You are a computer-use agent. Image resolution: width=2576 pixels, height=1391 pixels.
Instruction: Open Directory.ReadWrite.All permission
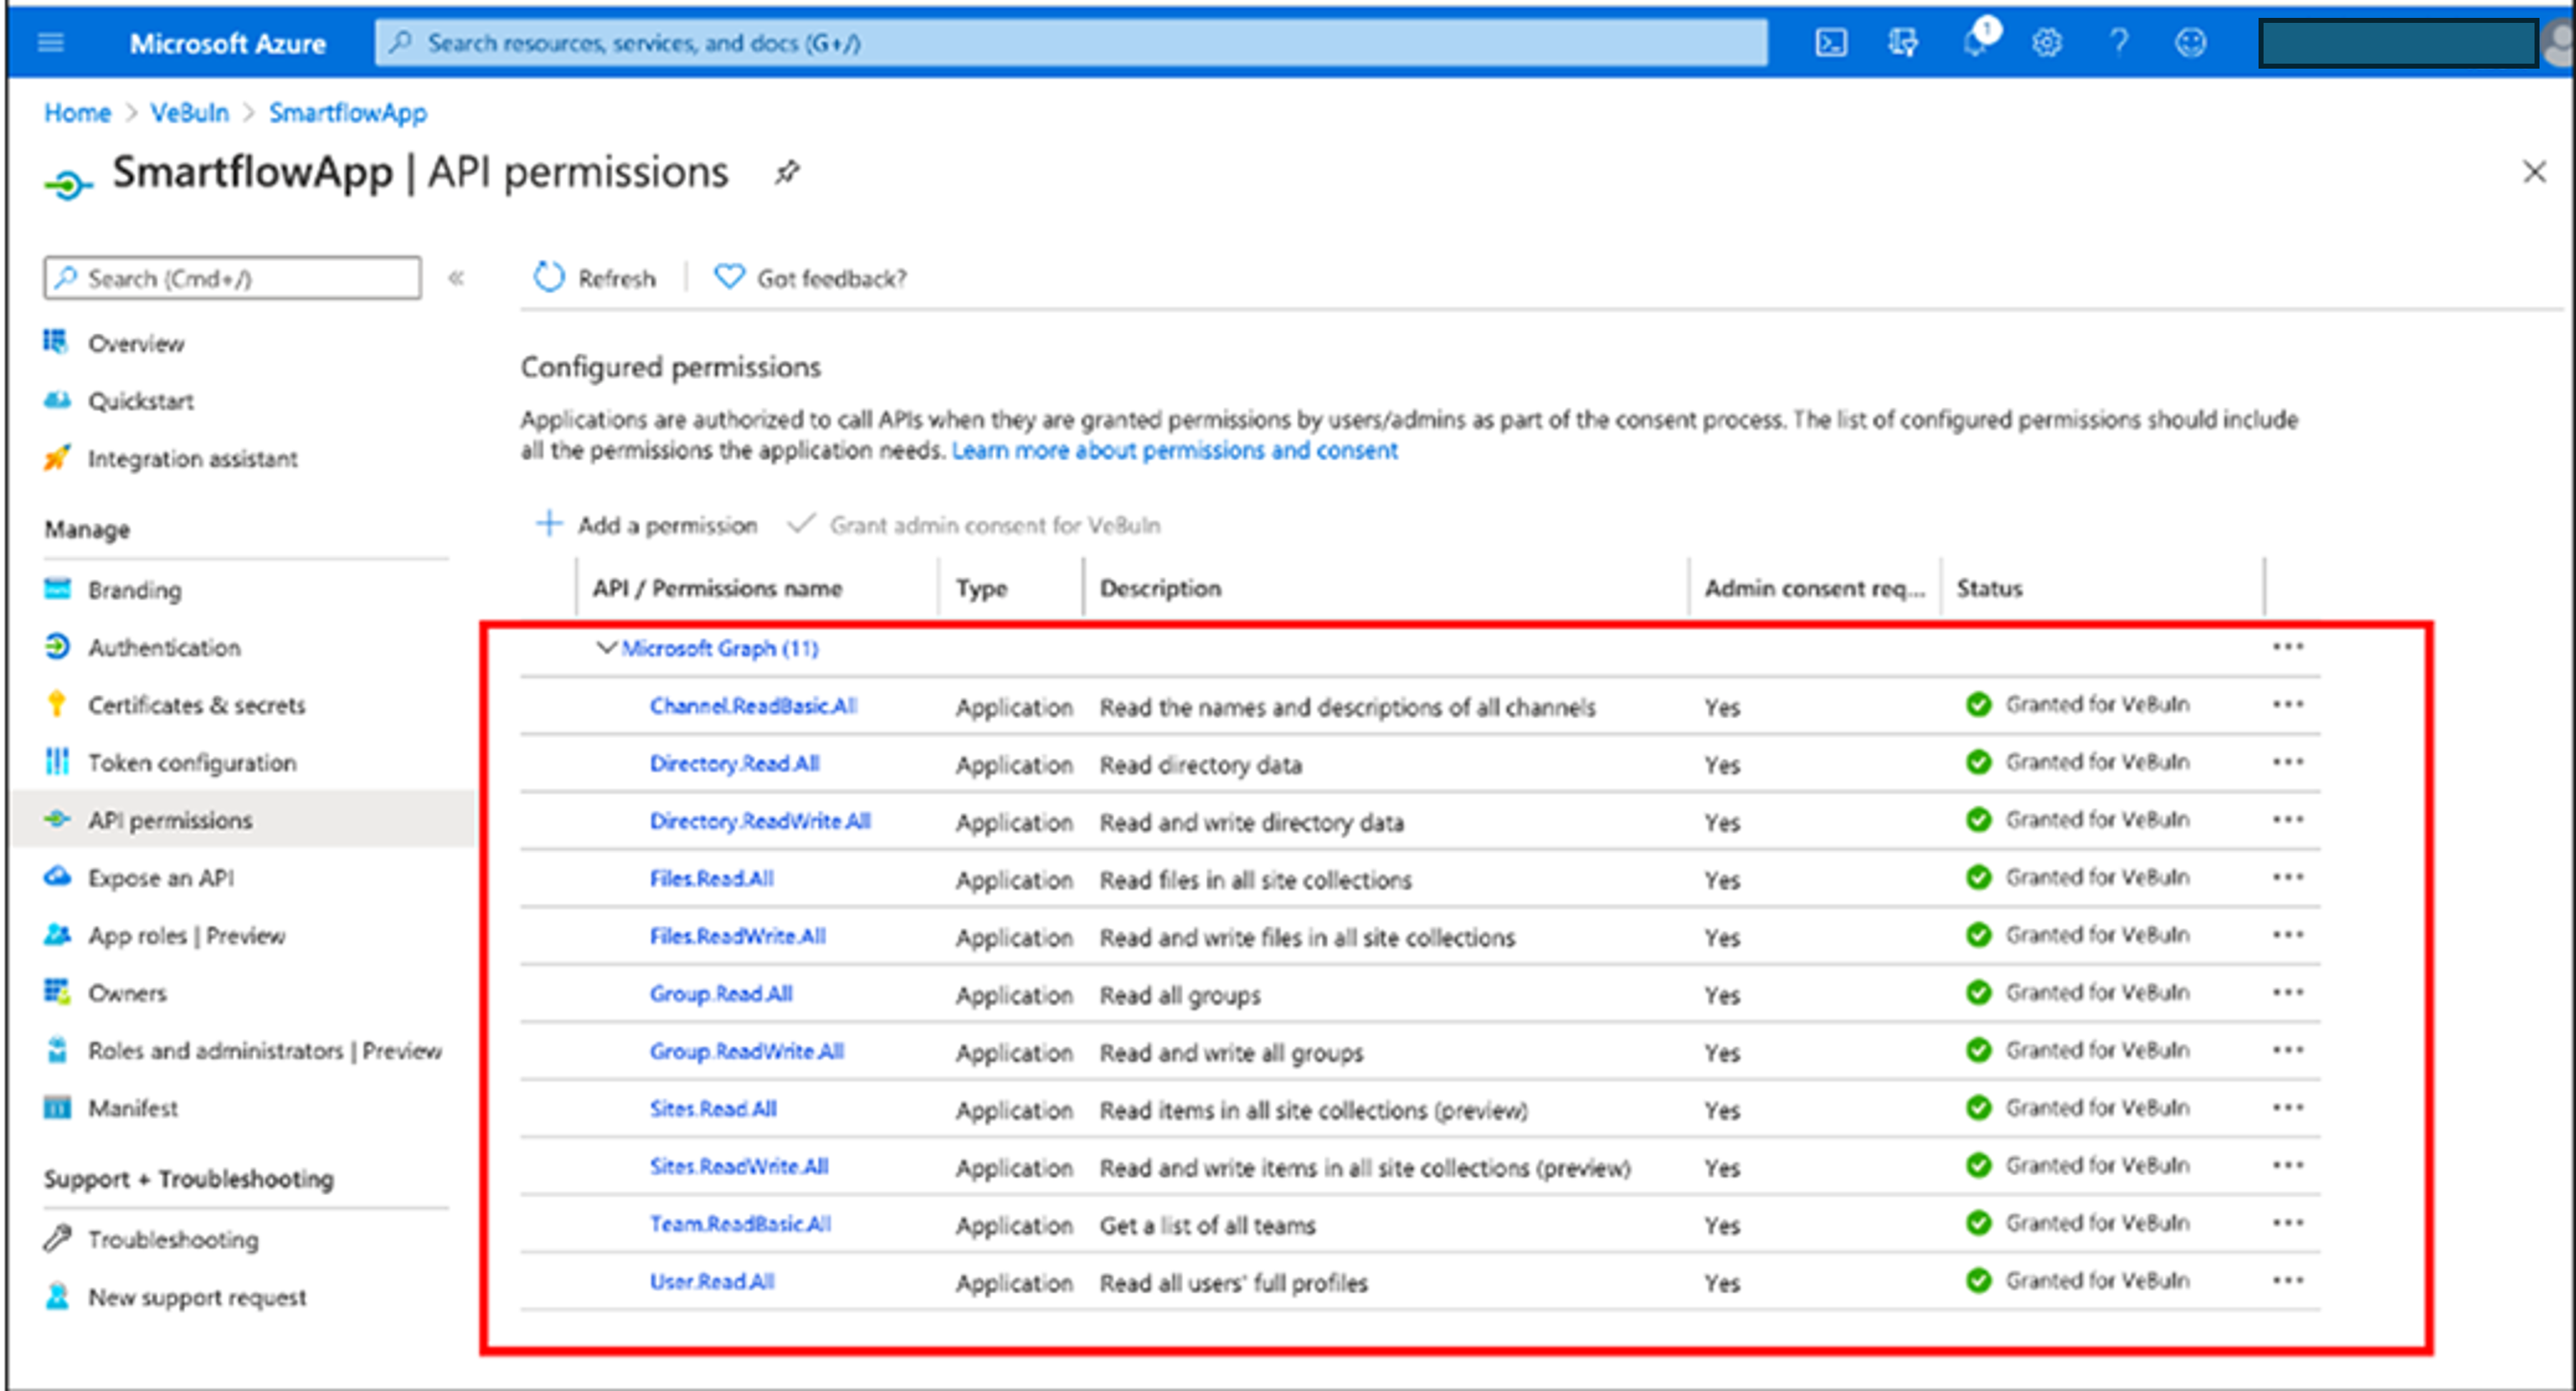(x=760, y=820)
